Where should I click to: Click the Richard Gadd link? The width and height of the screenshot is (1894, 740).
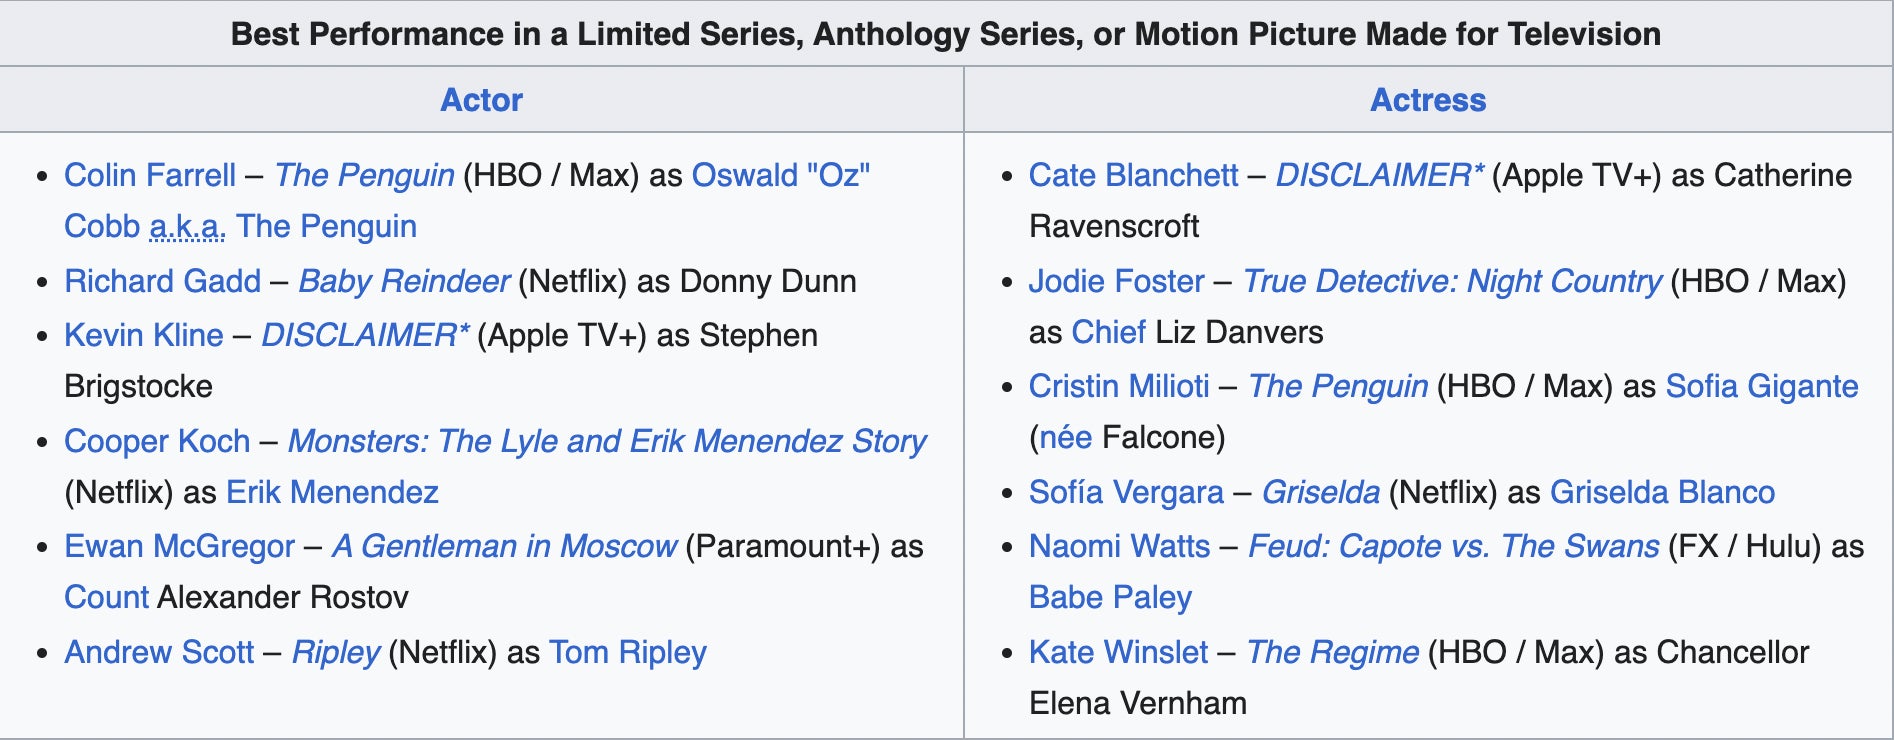click(x=162, y=281)
